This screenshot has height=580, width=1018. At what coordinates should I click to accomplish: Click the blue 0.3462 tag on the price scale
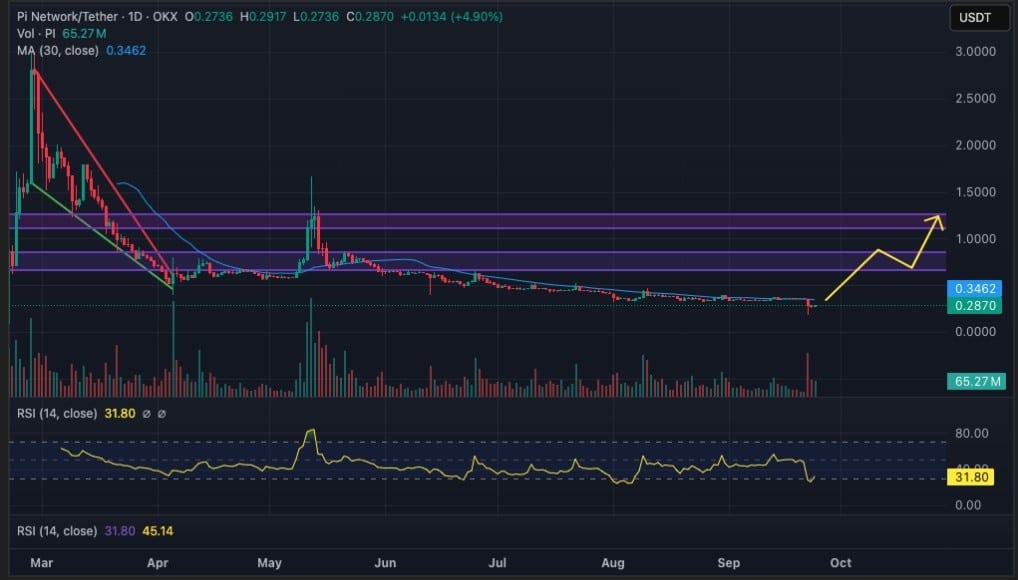(975, 288)
